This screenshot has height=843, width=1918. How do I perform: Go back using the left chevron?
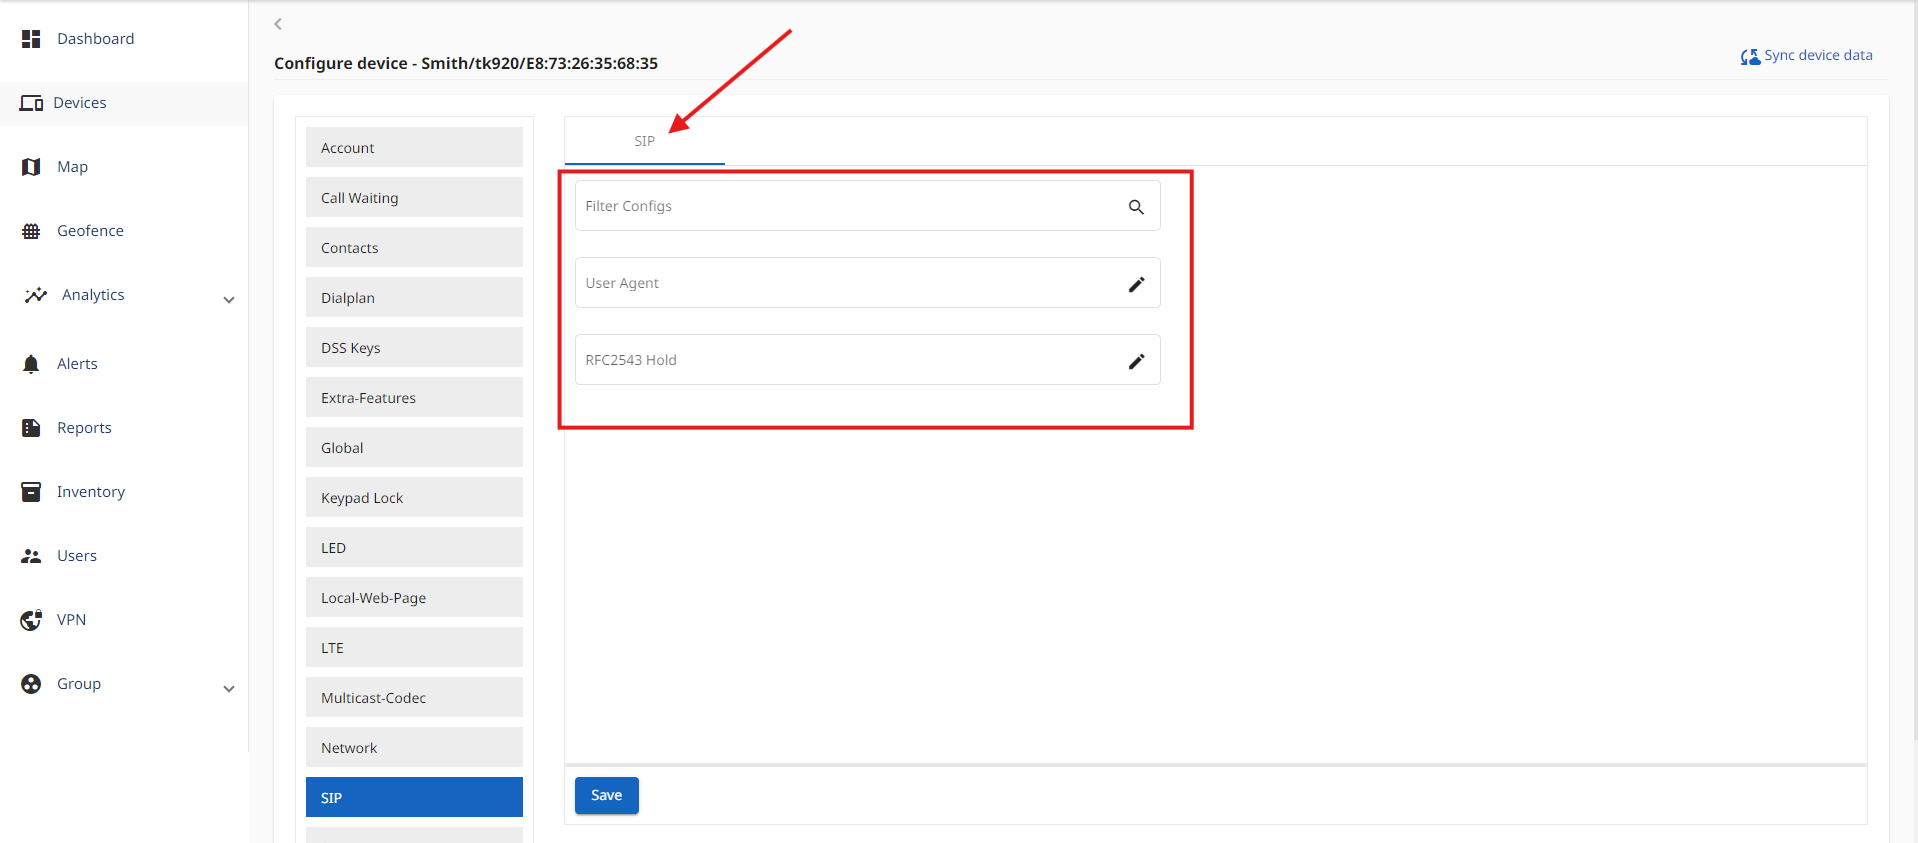(x=278, y=24)
